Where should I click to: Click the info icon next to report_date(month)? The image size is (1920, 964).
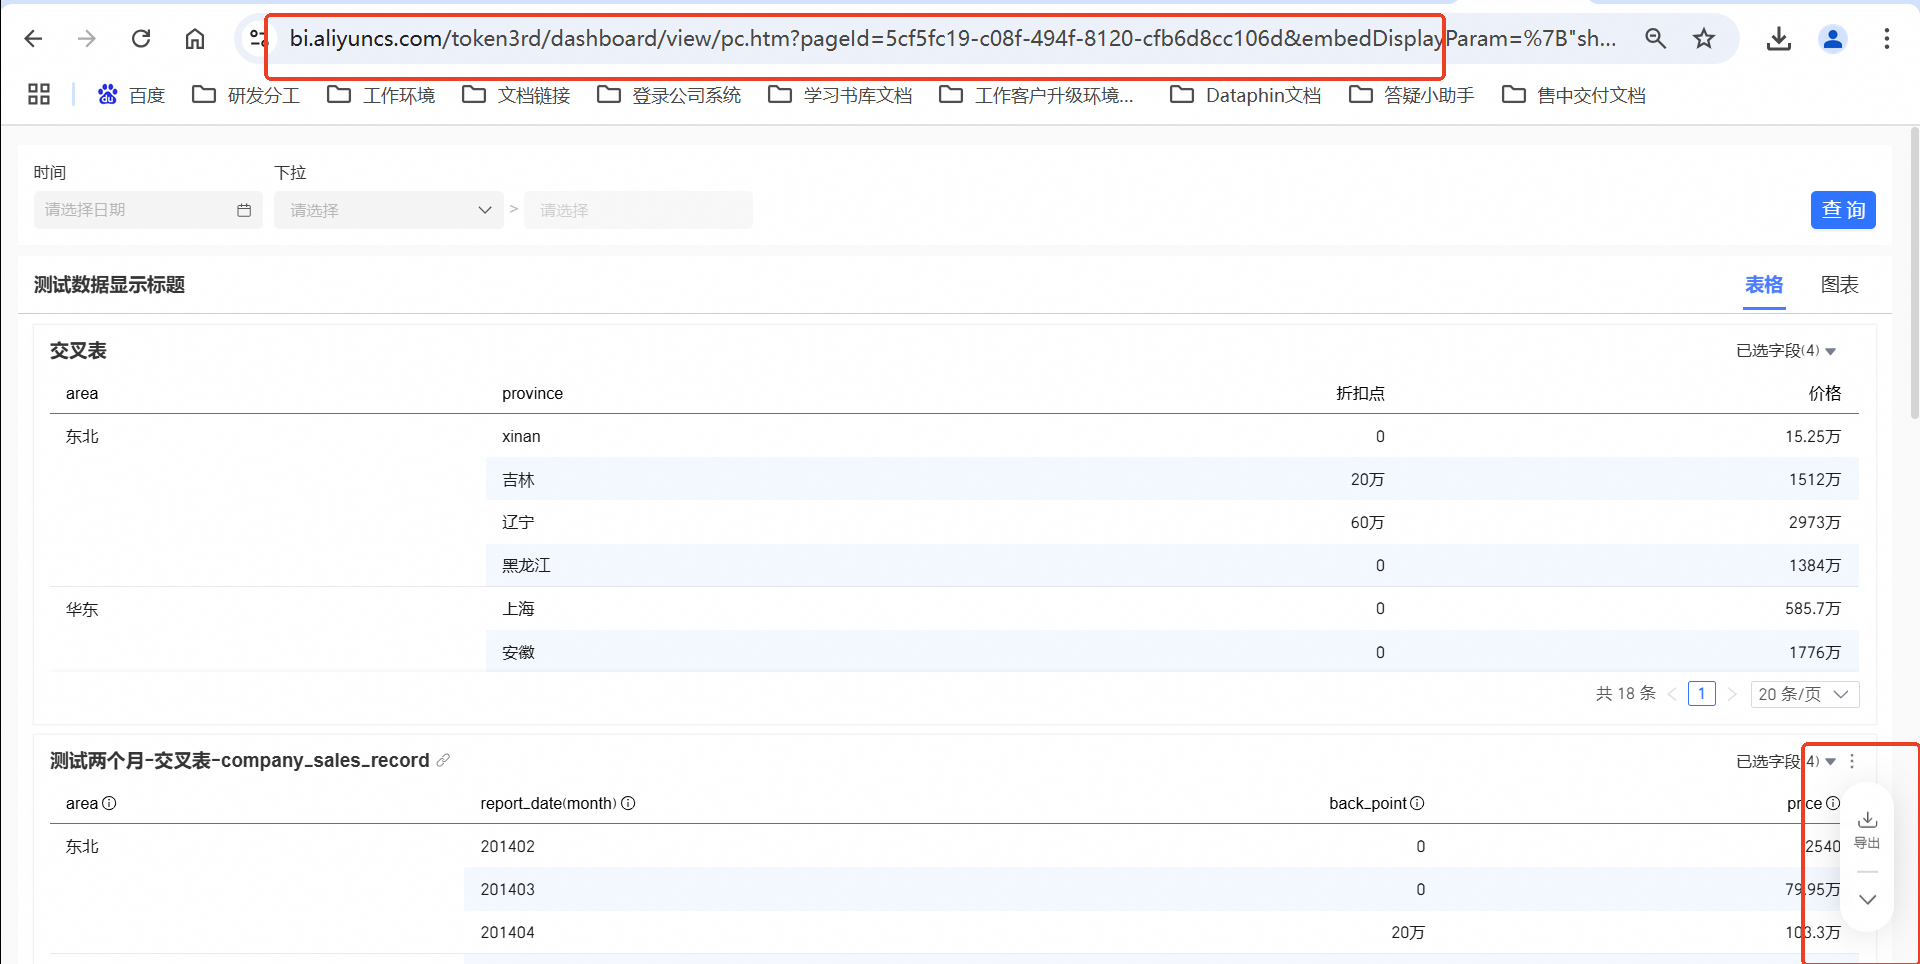coord(628,804)
